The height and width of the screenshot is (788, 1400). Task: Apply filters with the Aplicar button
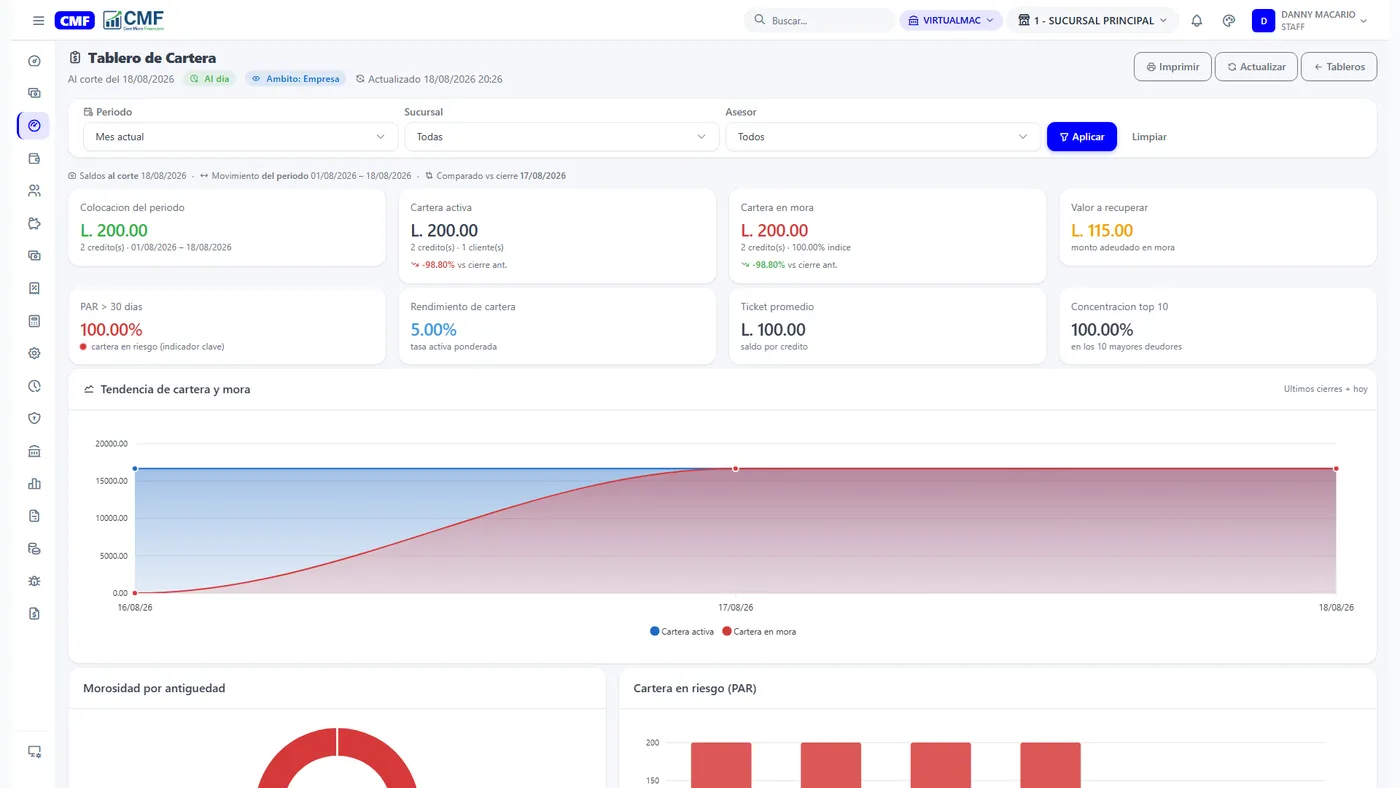pos(1082,137)
